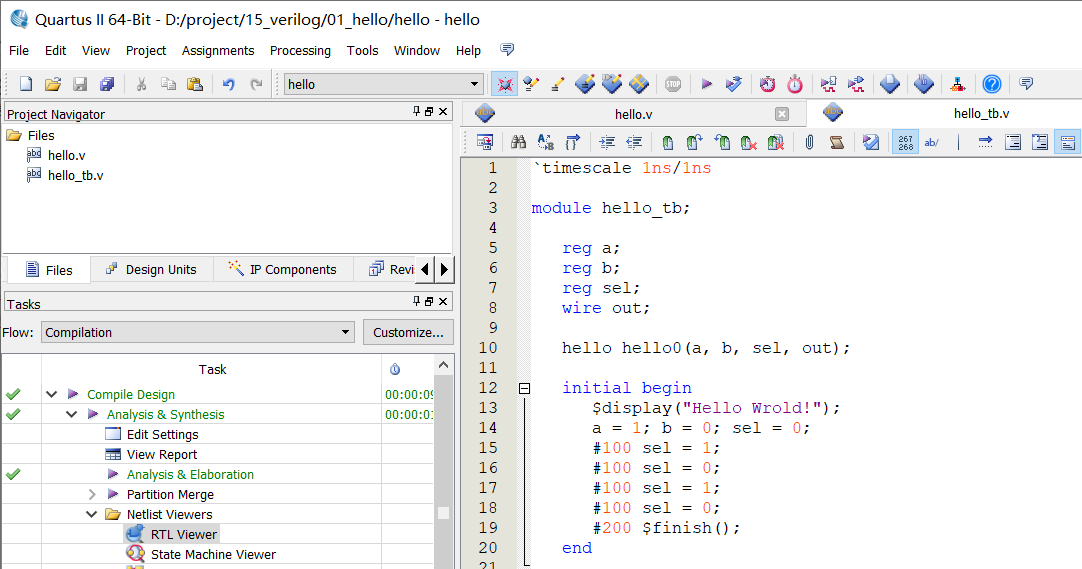1082x569 pixels.
Task: Float the Project Navigator panel
Action: point(429,111)
